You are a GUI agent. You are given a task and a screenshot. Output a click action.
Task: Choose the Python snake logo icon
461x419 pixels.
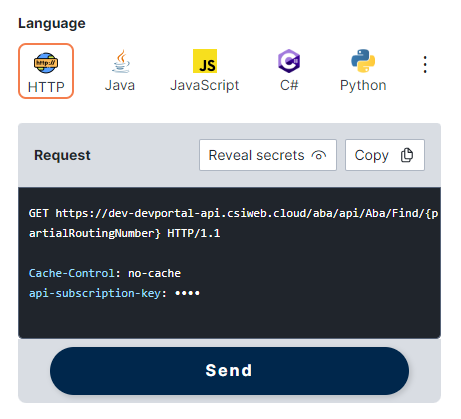363,61
